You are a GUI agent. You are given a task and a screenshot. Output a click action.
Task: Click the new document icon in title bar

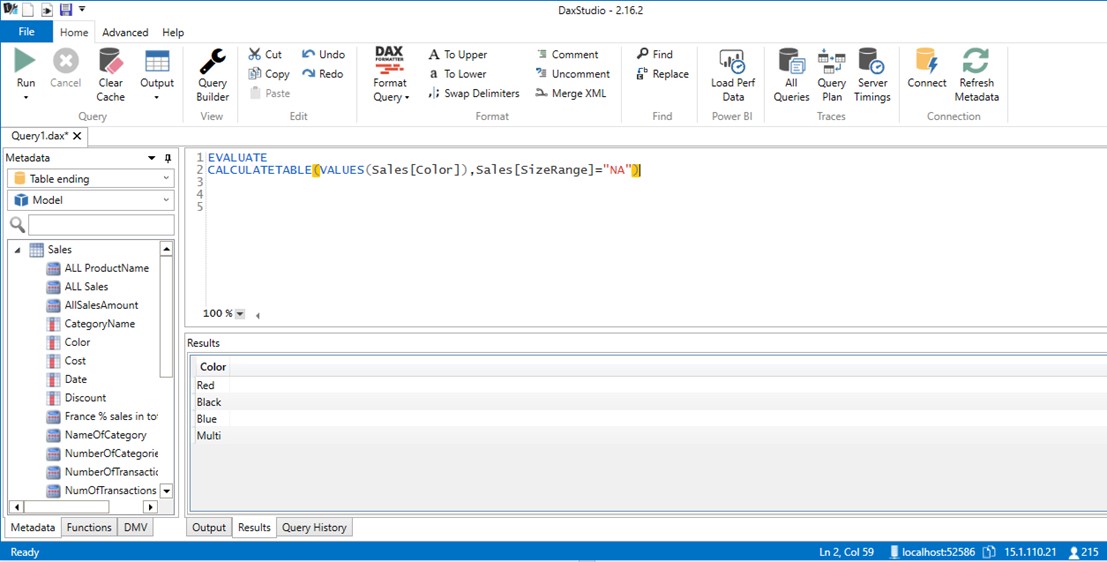coord(27,9)
